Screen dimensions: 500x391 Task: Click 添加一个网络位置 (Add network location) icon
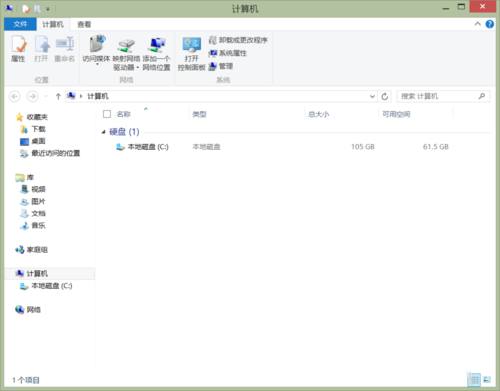tap(156, 54)
